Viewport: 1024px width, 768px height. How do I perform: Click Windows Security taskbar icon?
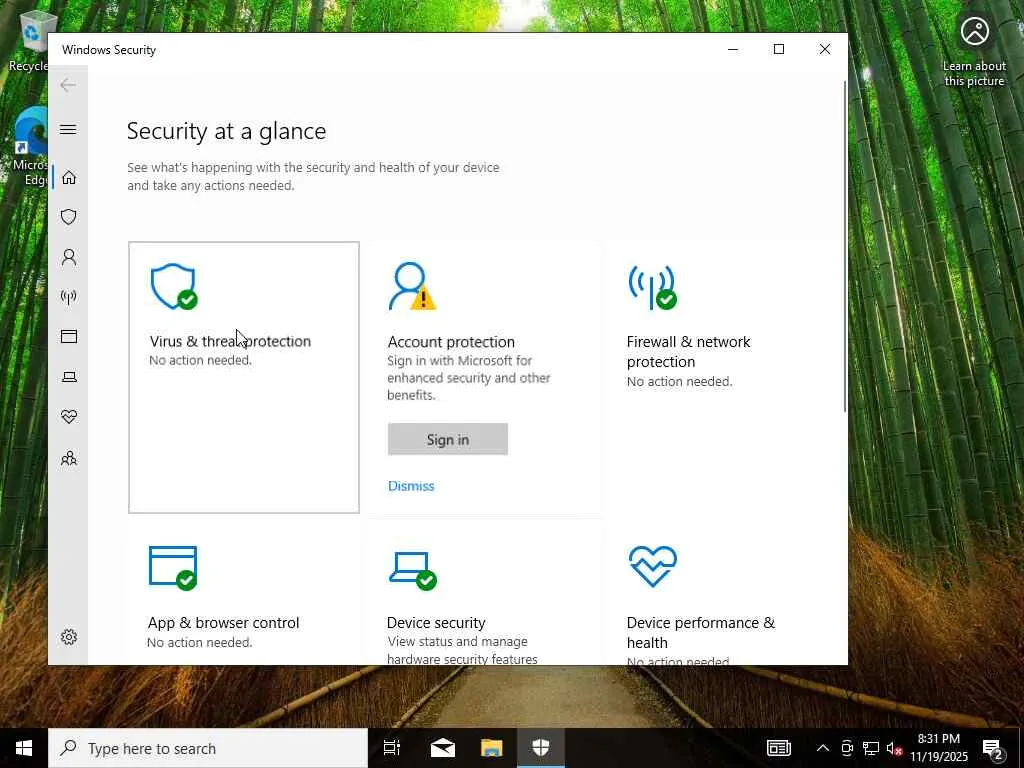click(x=541, y=748)
